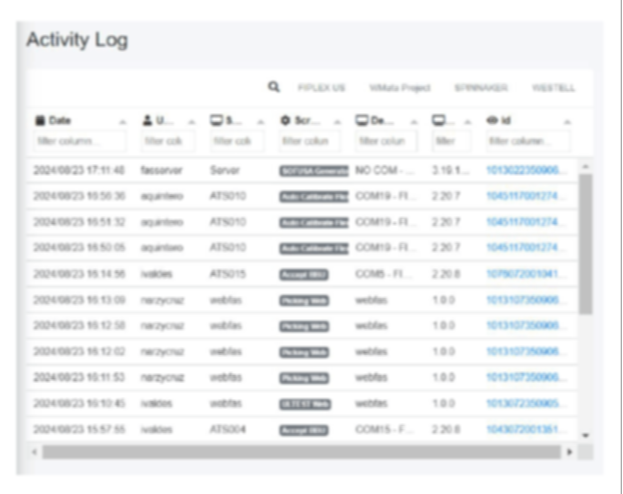Select the FIPLEX US tab

click(321, 88)
